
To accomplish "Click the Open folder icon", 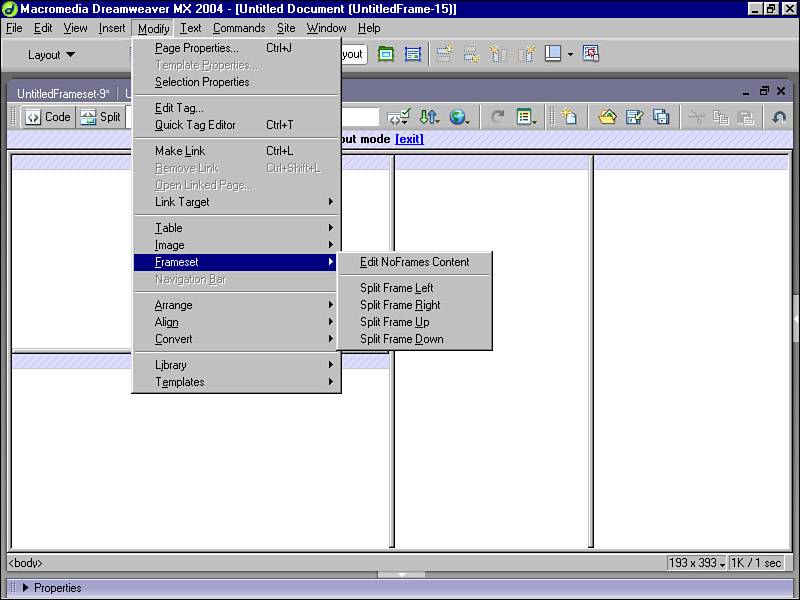I will point(607,117).
